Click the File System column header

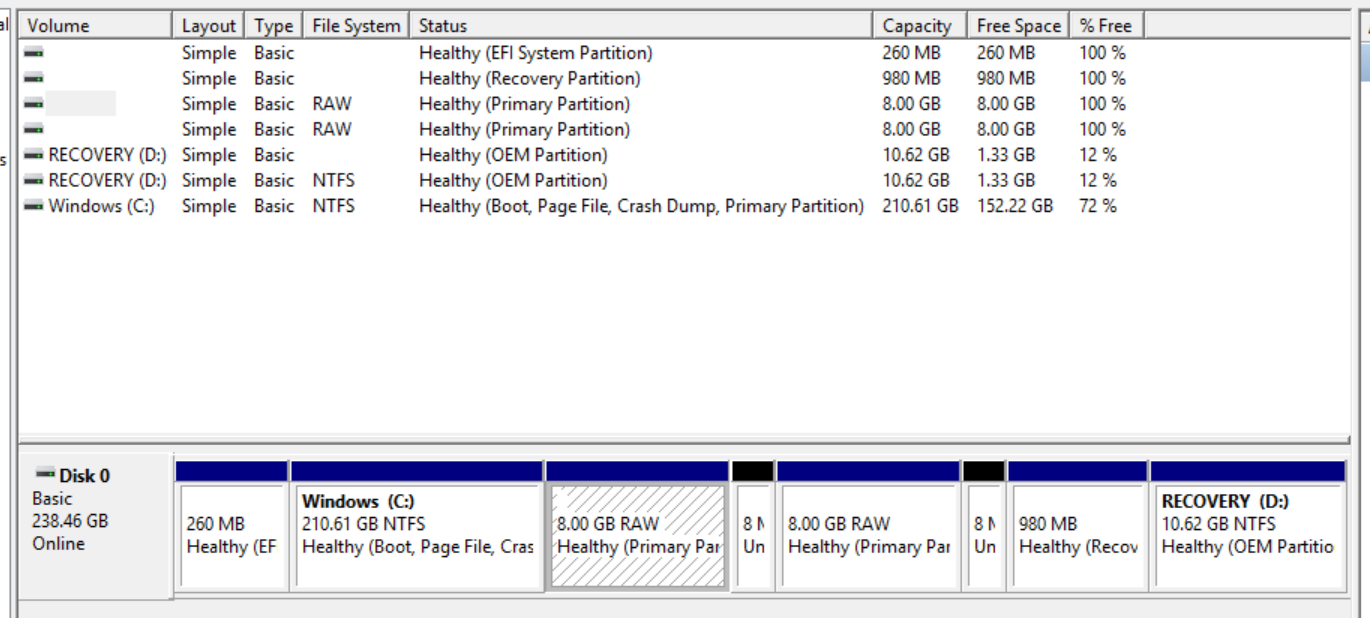(356, 26)
